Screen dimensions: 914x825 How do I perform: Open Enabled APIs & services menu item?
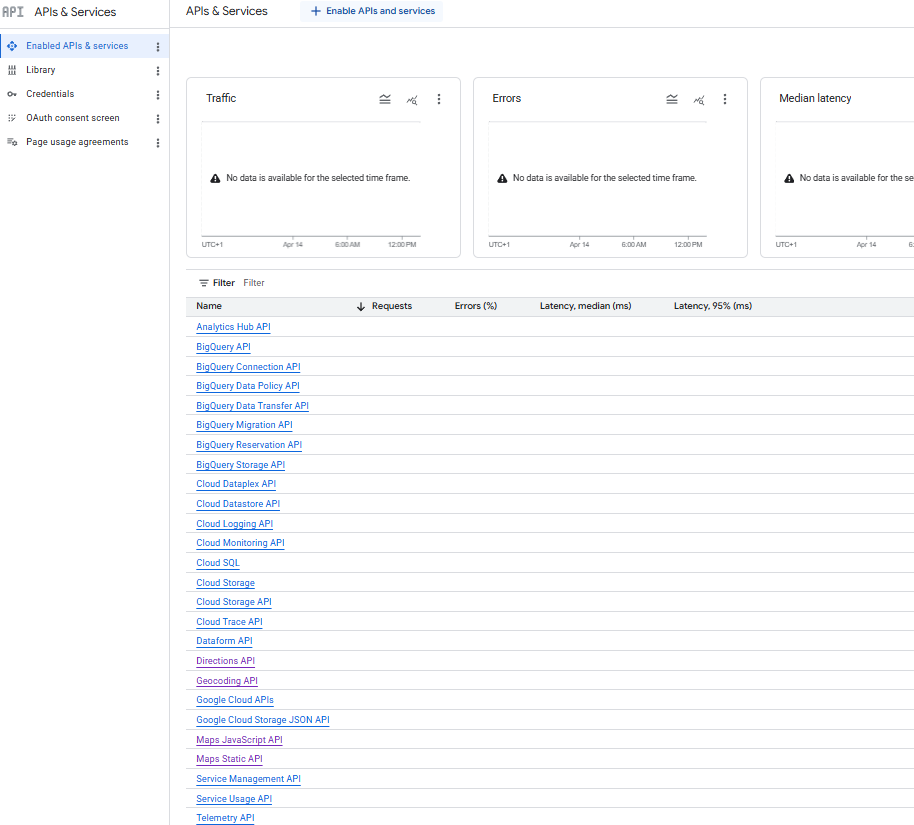click(x=85, y=45)
